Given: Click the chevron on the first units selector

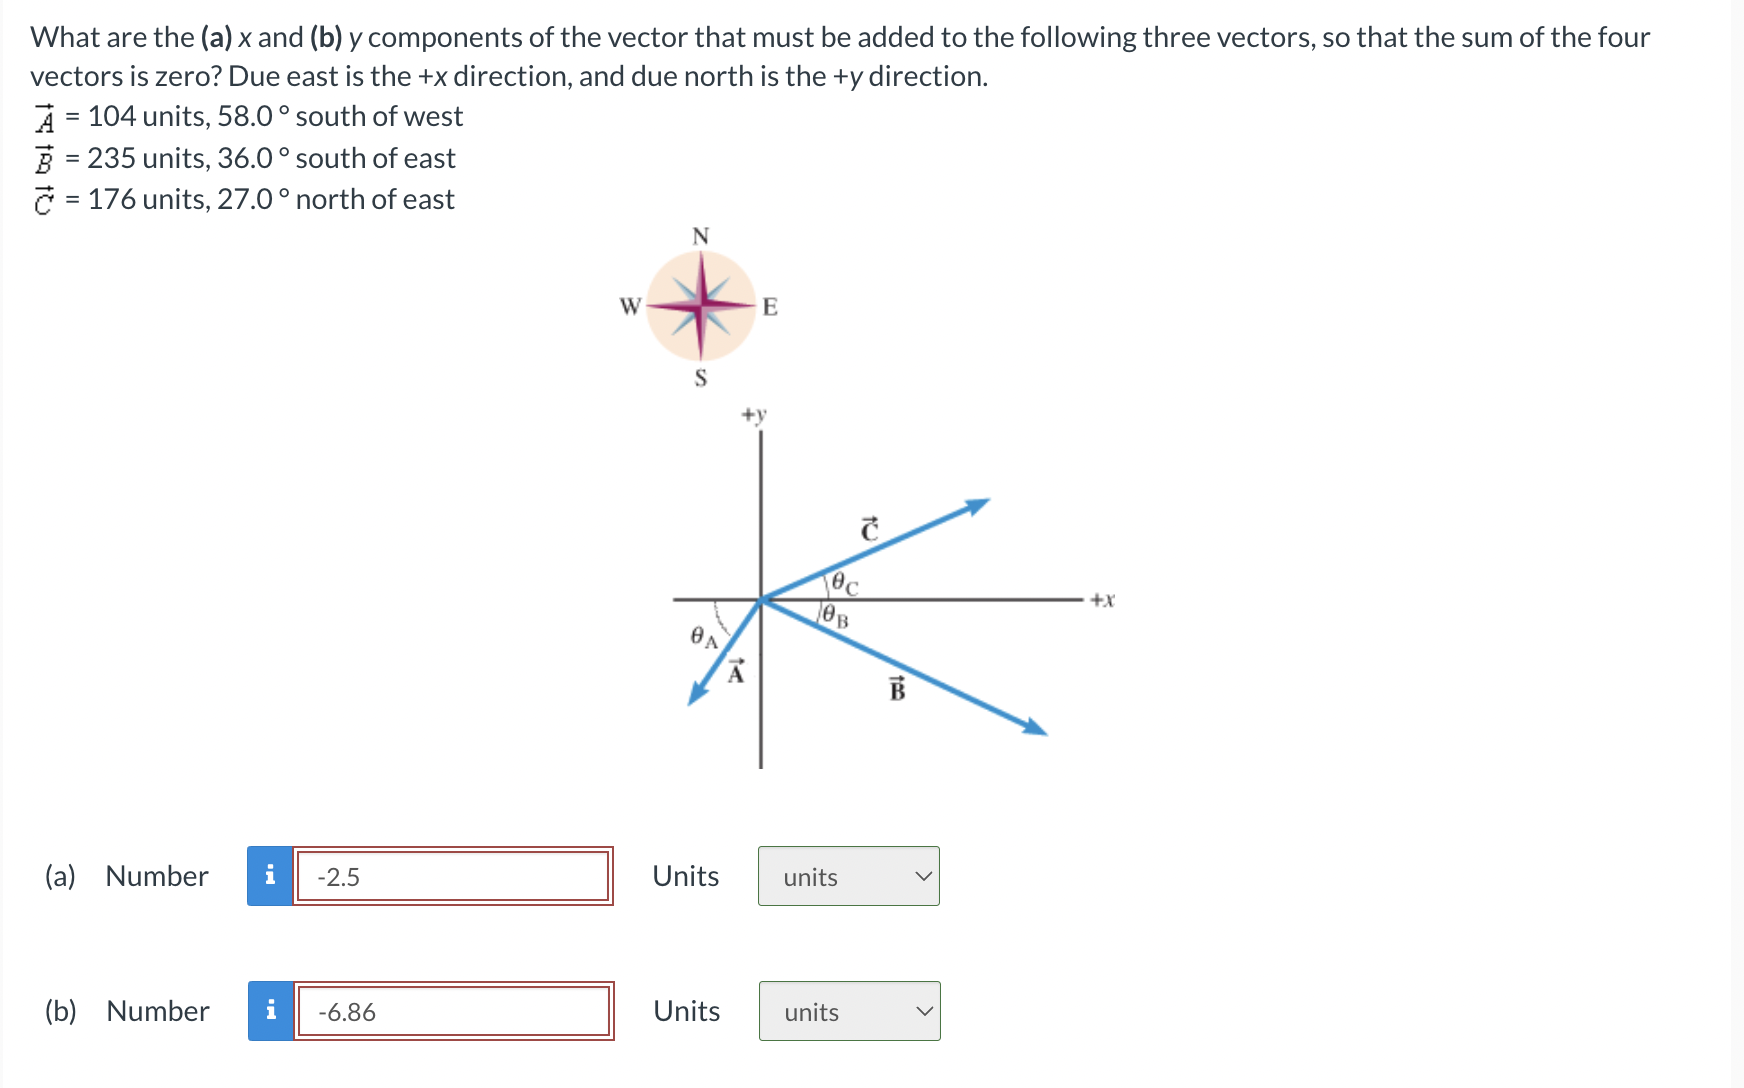Looking at the screenshot, I should click(924, 877).
